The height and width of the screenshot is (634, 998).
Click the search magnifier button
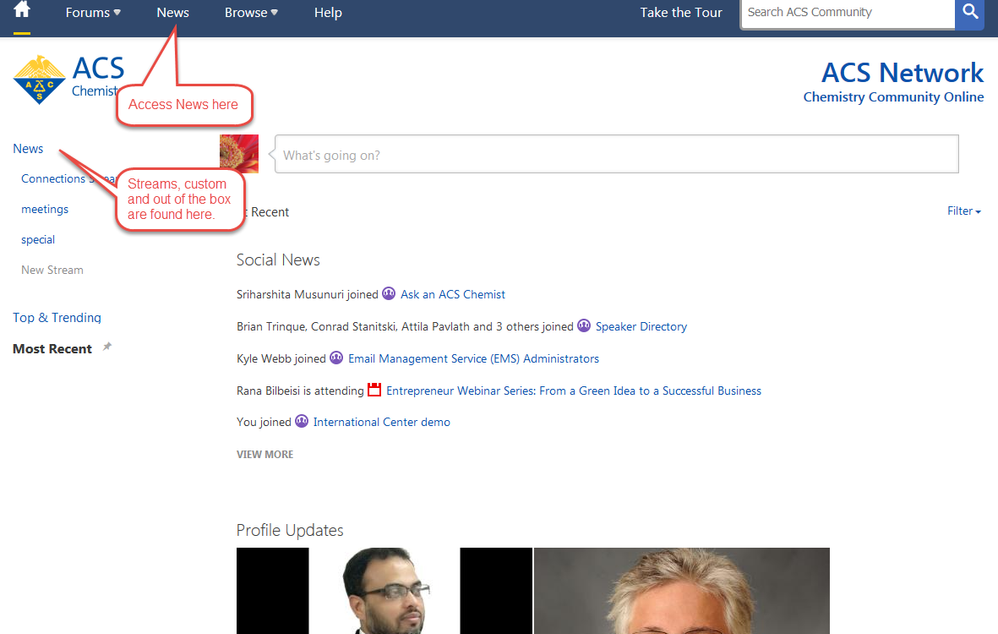(970, 12)
